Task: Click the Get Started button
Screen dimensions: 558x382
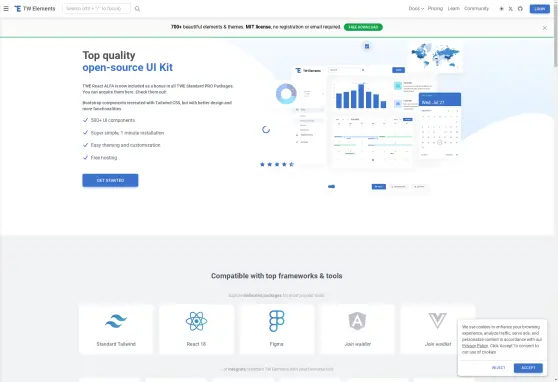Action: [x=110, y=180]
